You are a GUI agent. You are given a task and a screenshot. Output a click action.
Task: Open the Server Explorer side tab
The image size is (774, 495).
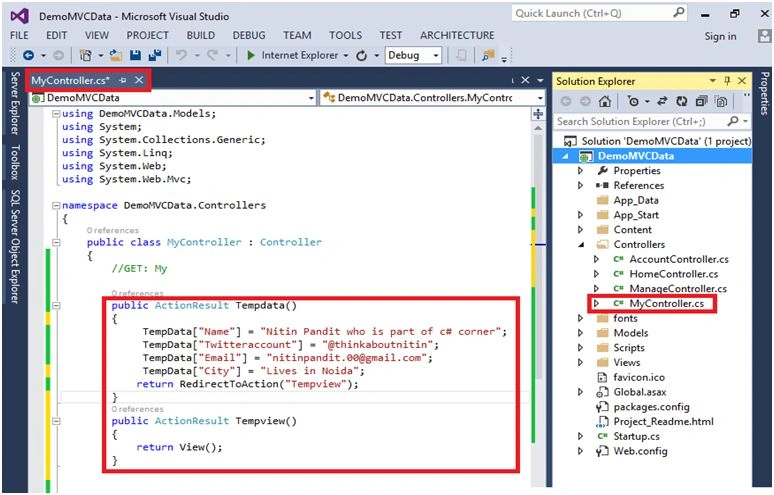(x=15, y=103)
